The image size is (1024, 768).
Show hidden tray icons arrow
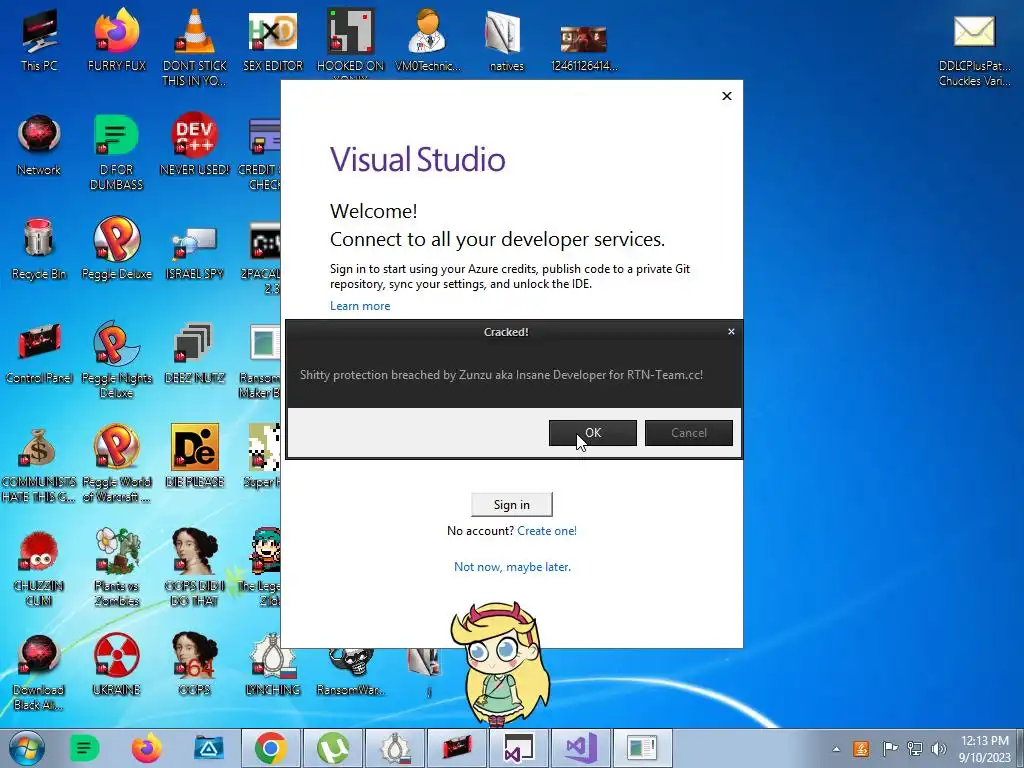[836, 749]
